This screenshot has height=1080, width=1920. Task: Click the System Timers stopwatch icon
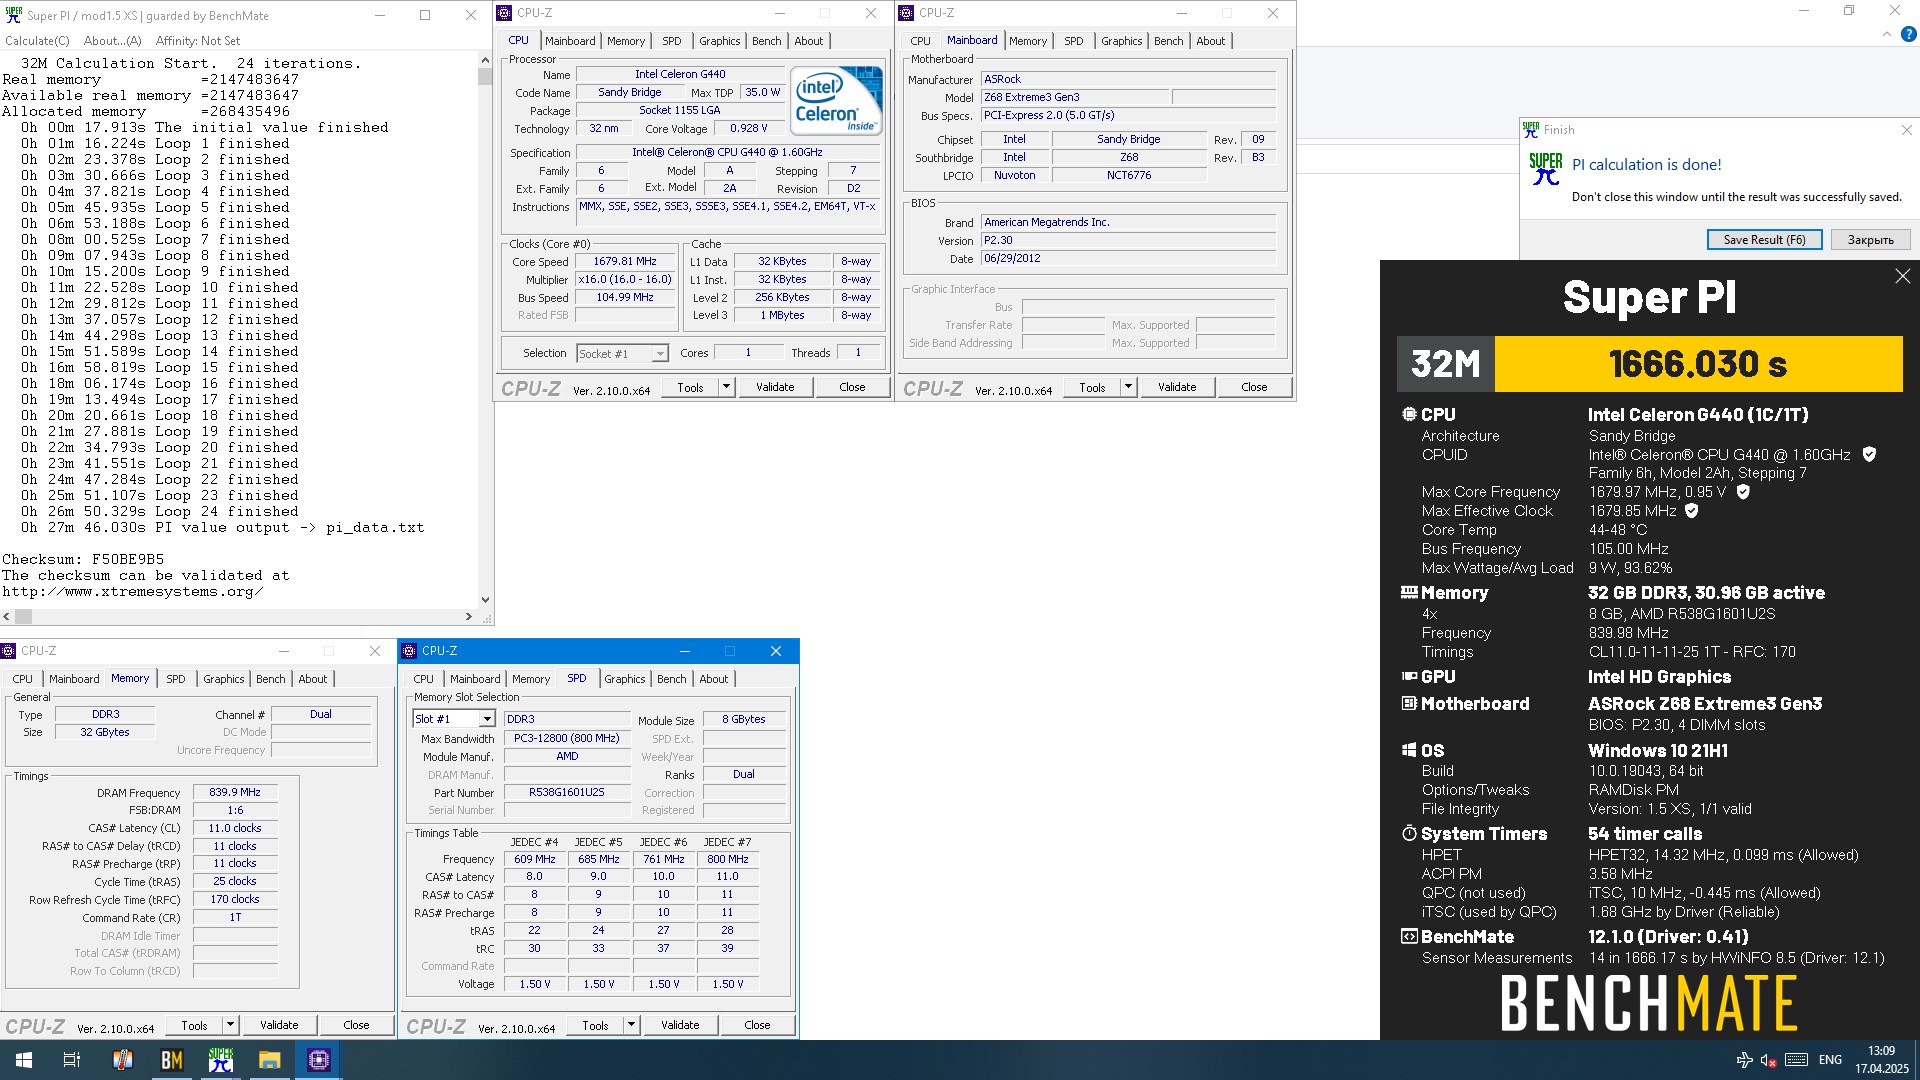coord(1409,833)
